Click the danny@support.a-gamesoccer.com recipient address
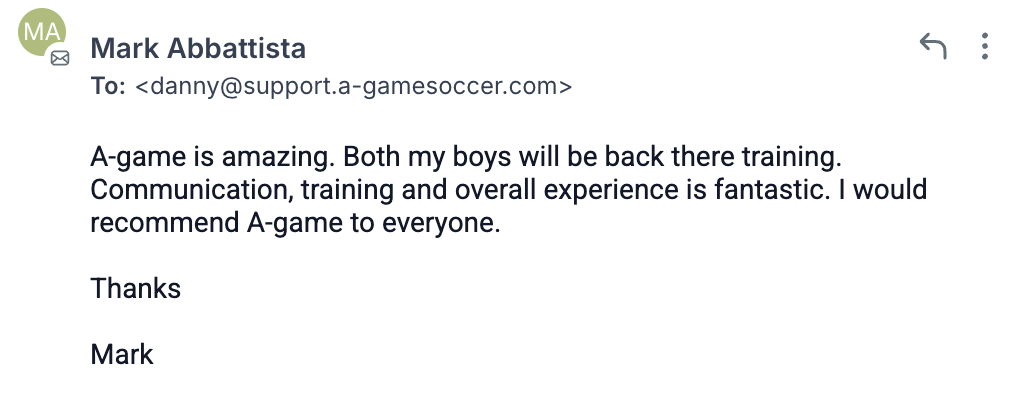 353,87
